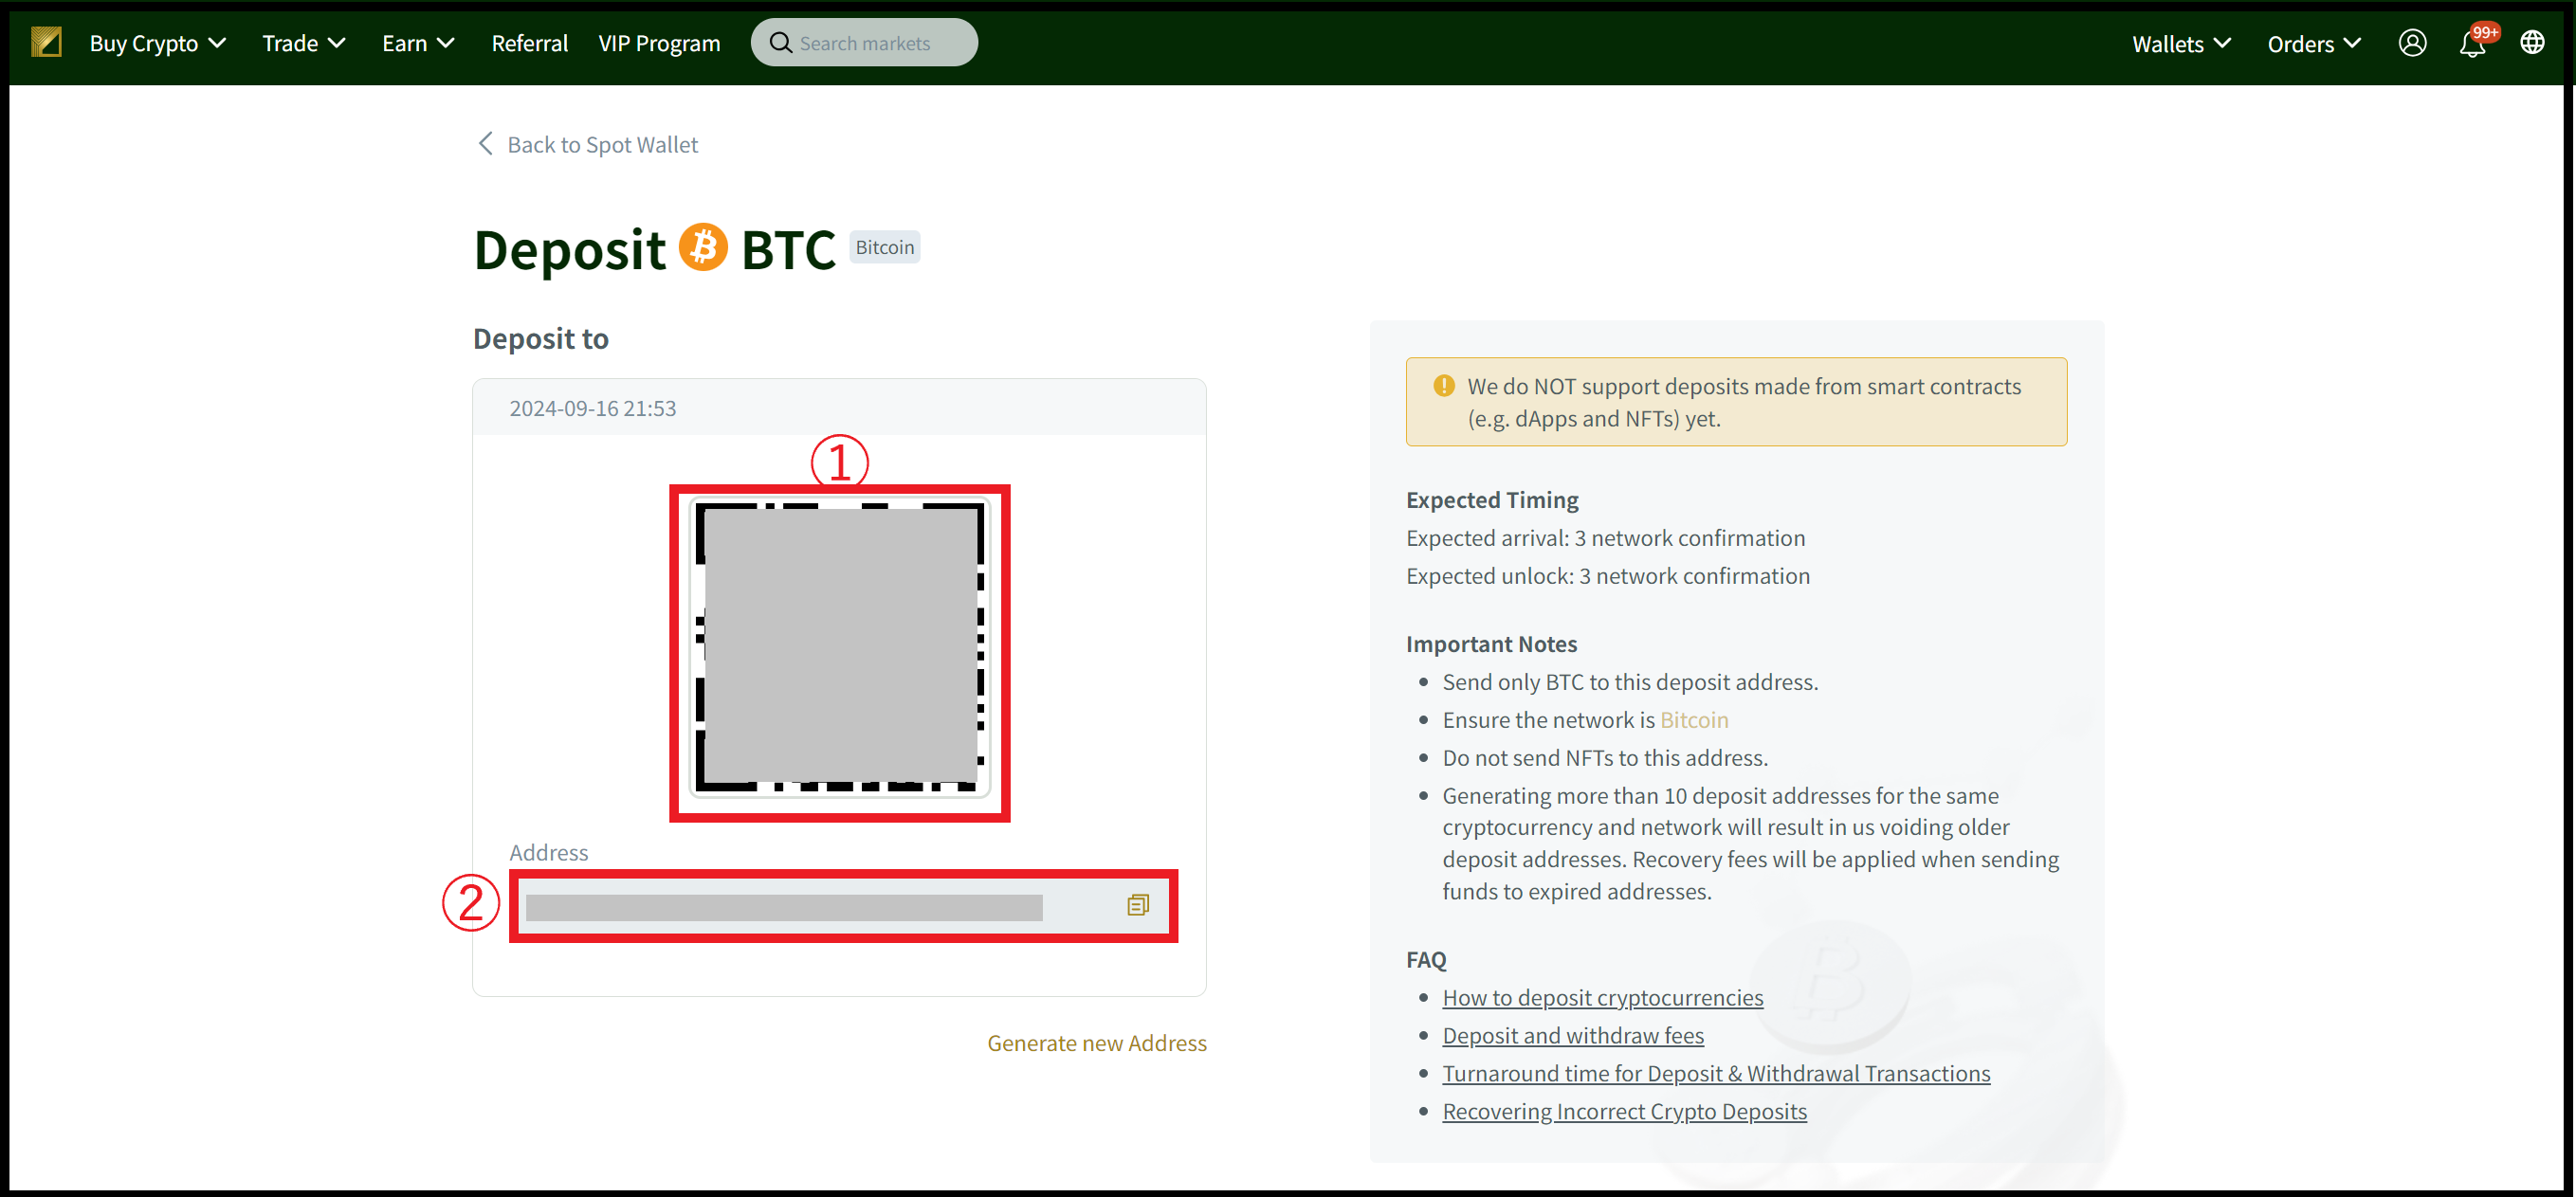Viewport: 2576px width, 1197px height.
Task: Open Recovering Incorrect Crypto Deposits link
Action: pos(1624,1111)
